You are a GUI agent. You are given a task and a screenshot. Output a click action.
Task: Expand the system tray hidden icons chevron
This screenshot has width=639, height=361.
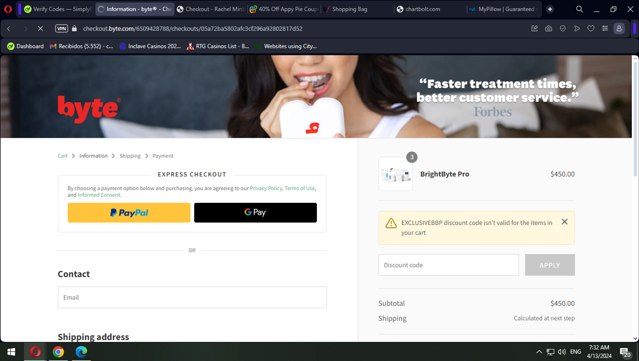pos(539,352)
